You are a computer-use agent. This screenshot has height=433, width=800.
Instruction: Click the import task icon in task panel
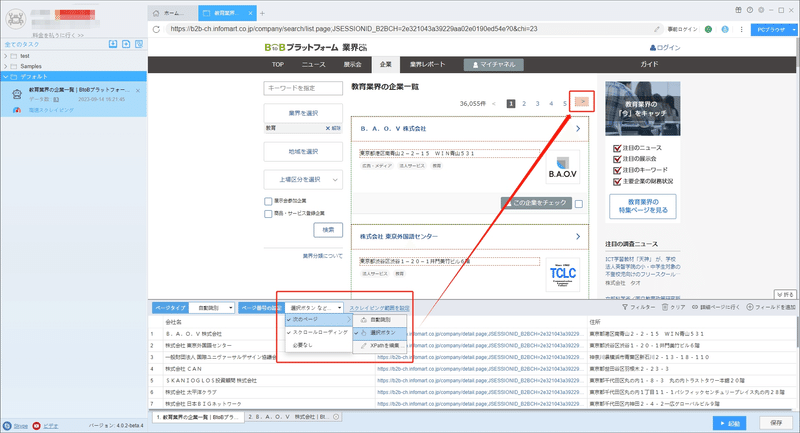coord(113,44)
